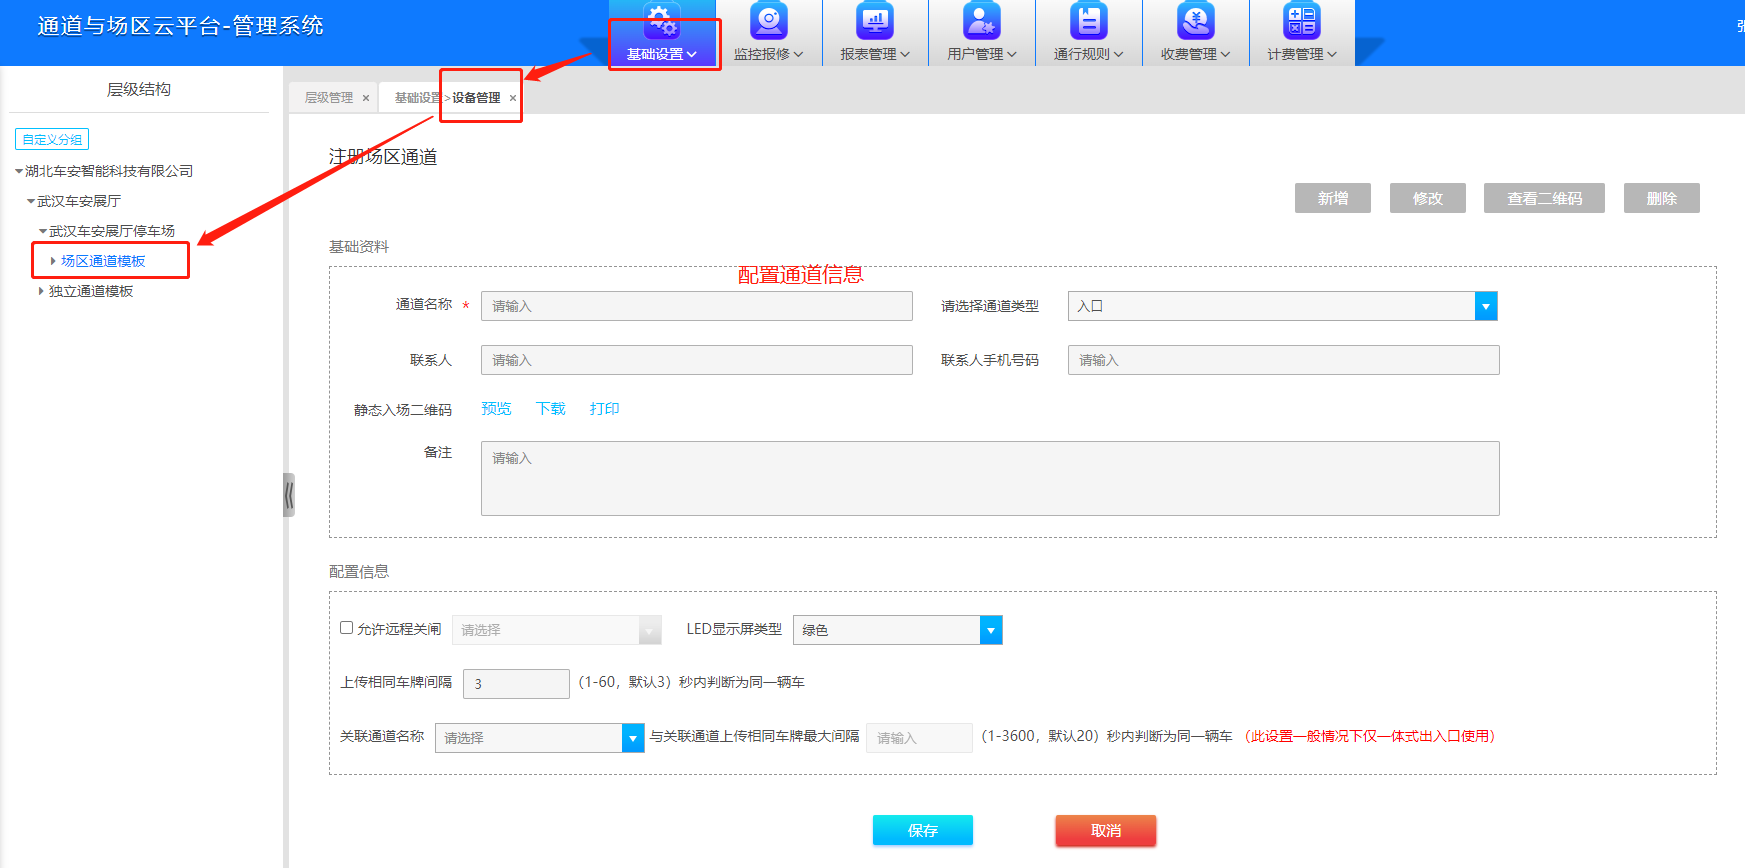
Task: Click the 收费管理 money icon
Action: point(1195,21)
